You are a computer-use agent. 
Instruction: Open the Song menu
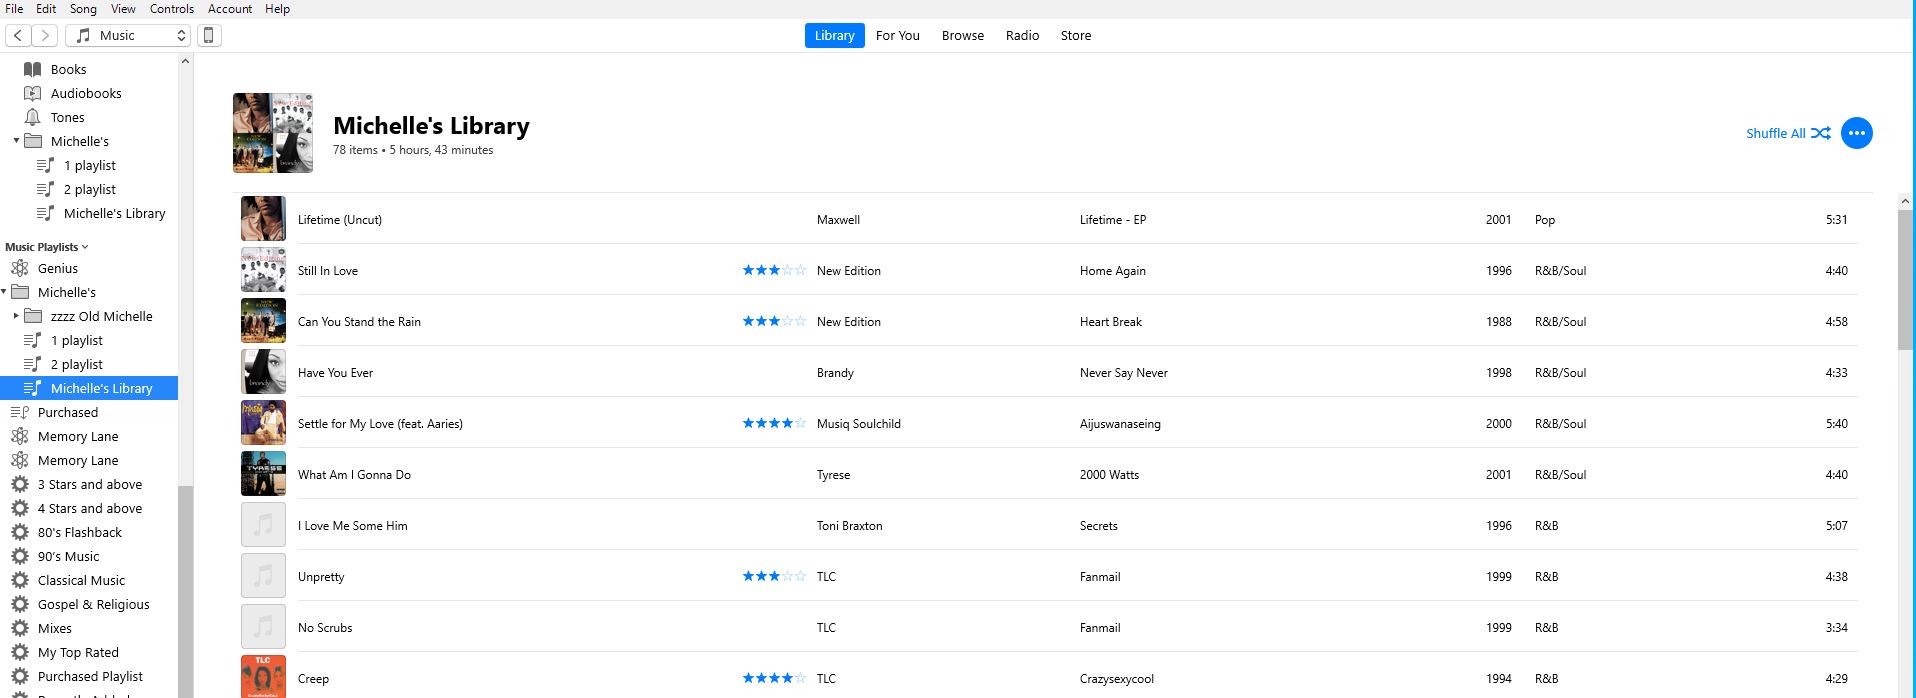tap(83, 8)
